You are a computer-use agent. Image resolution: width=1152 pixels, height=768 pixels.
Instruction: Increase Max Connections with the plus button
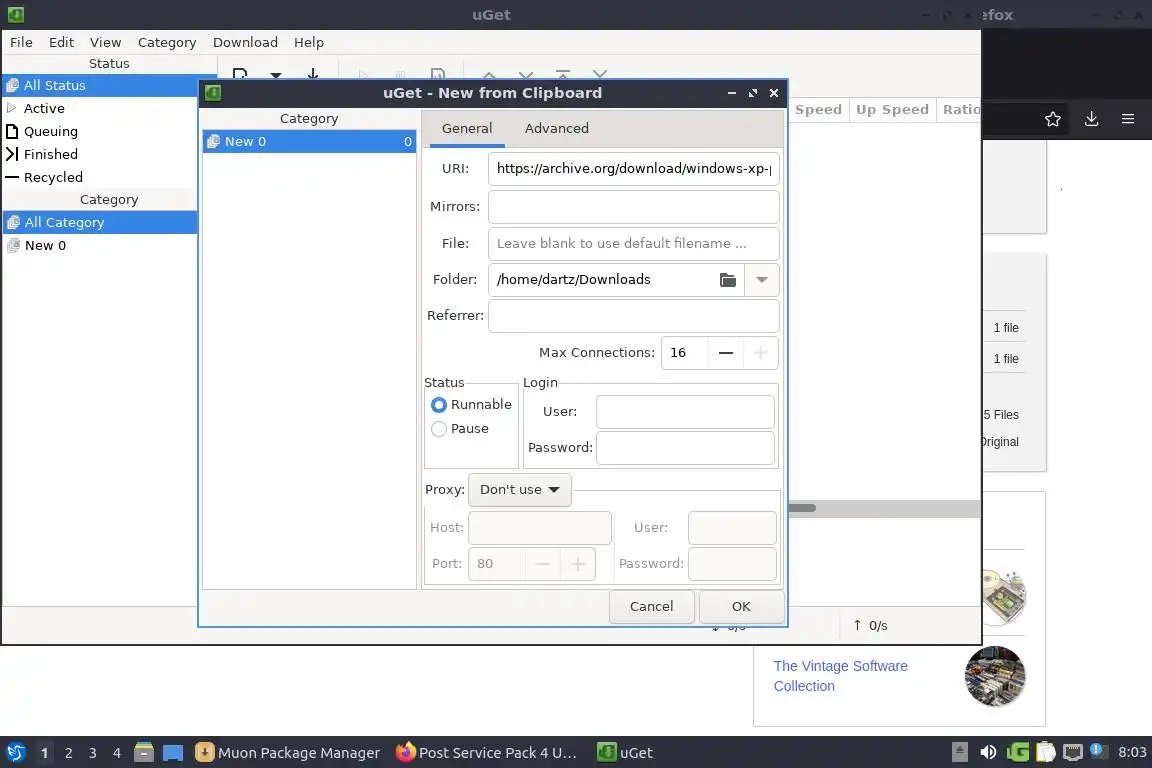coord(760,353)
